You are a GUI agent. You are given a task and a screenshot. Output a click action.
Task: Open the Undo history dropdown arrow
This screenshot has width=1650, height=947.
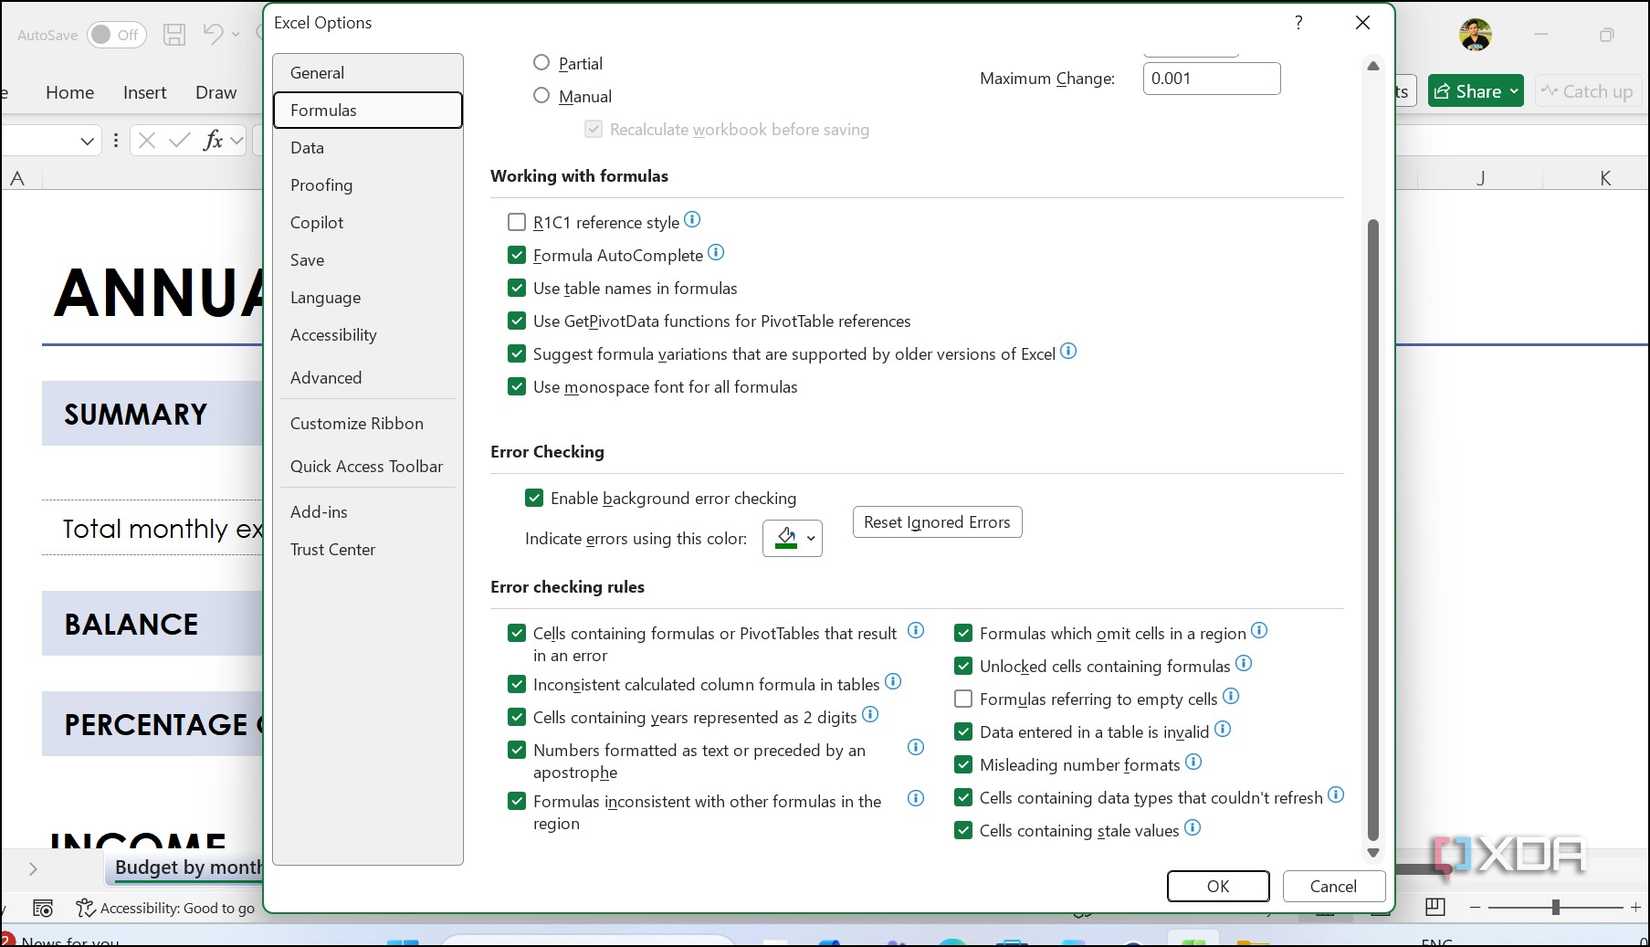click(x=236, y=35)
